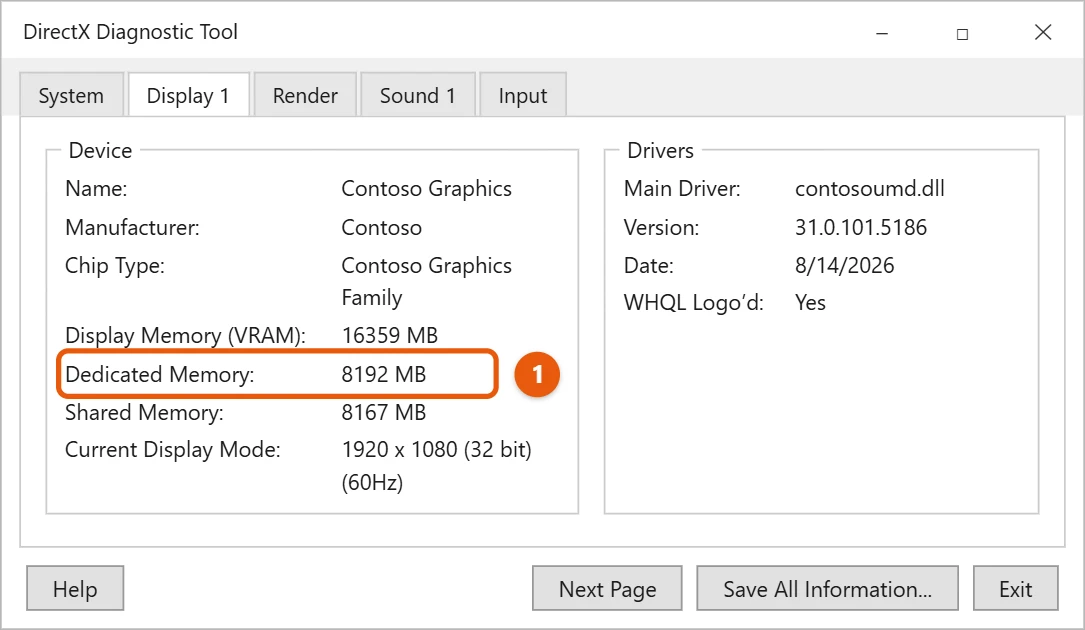The image size is (1085, 630).
Task: Click the Help button
Action: [75, 588]
